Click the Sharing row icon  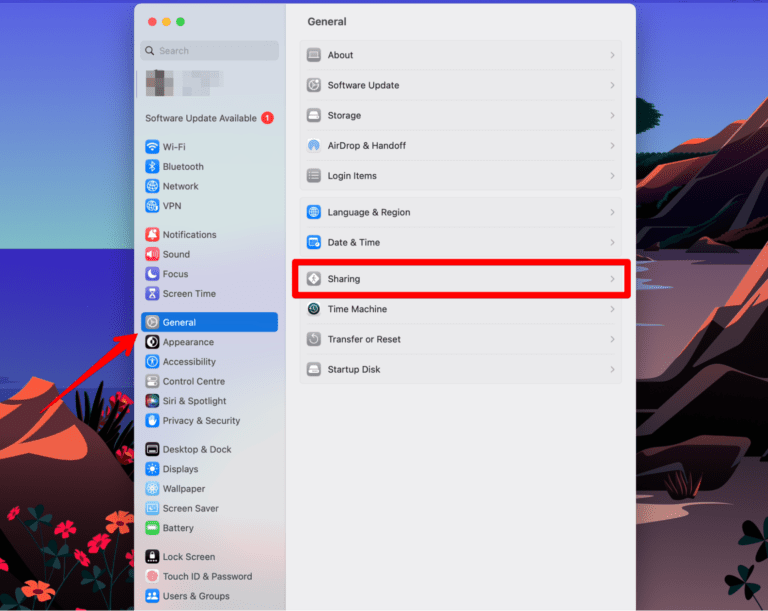click(313, 279)
